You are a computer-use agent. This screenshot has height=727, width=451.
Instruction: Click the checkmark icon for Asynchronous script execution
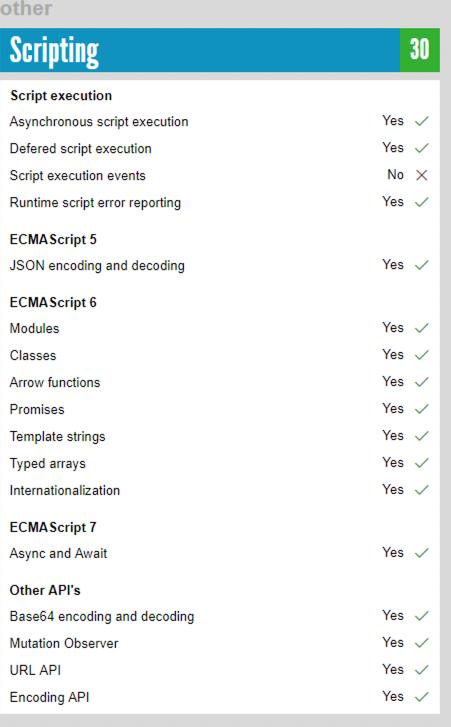pos(421,121)
